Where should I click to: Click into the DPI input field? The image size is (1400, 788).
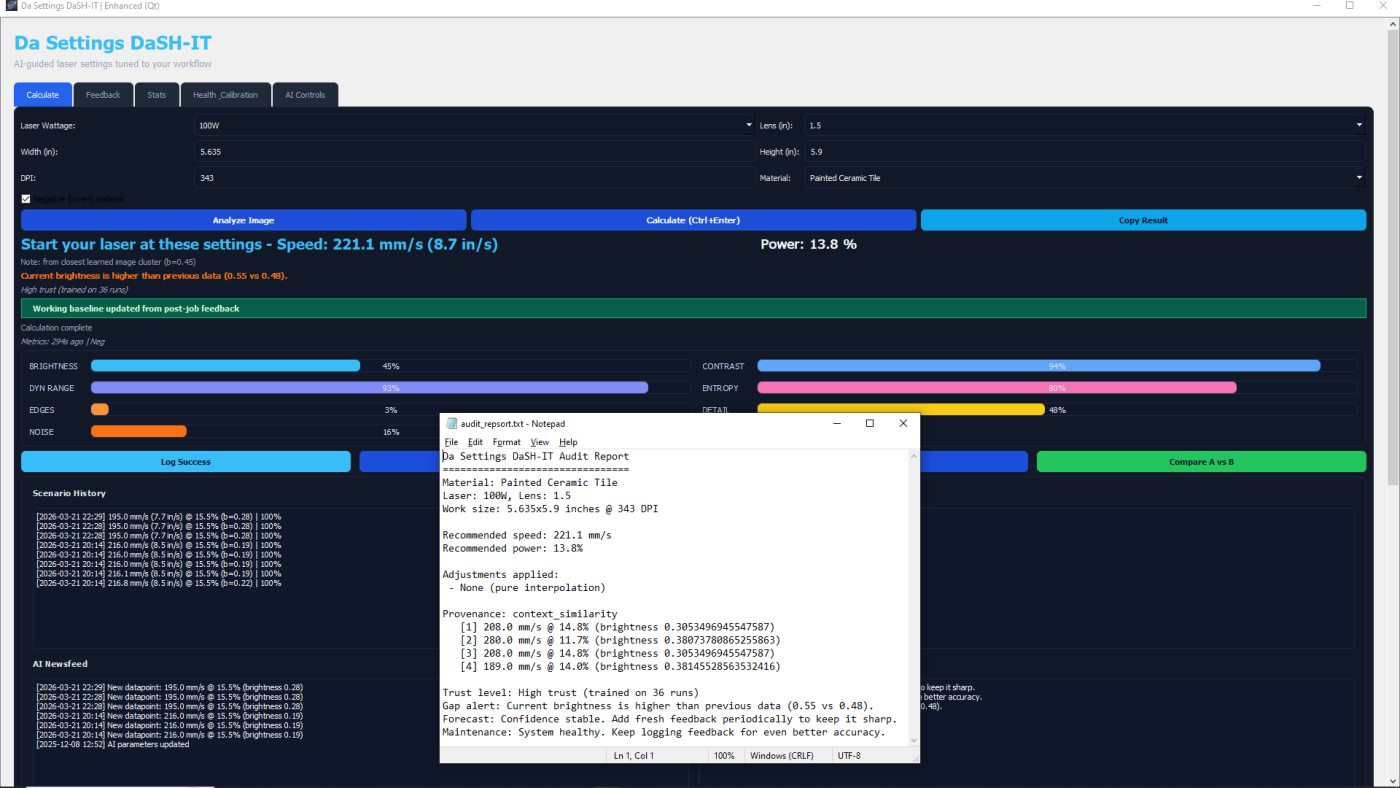coord(474,178)
